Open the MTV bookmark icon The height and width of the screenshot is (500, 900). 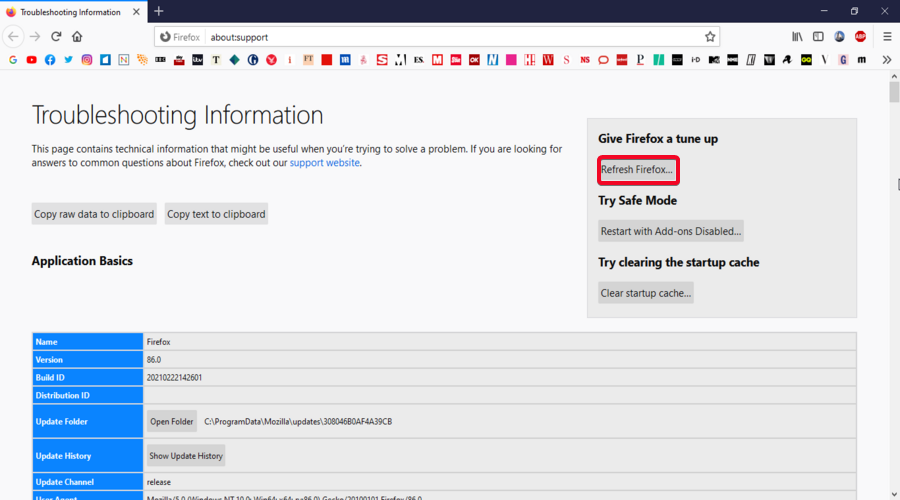pos(714,60)
